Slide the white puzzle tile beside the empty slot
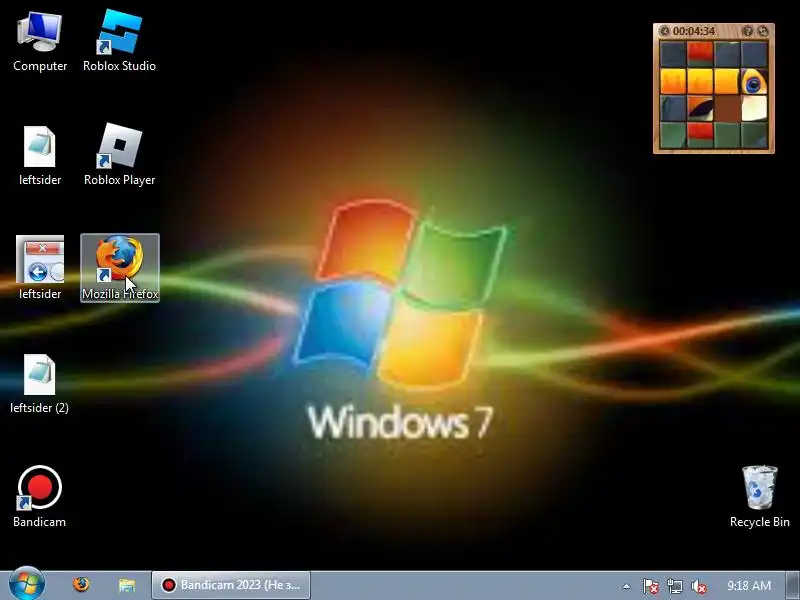 754,108
